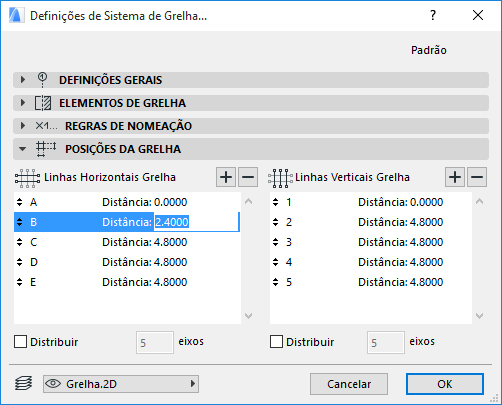
Task: Select horizontal line A row handle
Action: pos(20,202)
